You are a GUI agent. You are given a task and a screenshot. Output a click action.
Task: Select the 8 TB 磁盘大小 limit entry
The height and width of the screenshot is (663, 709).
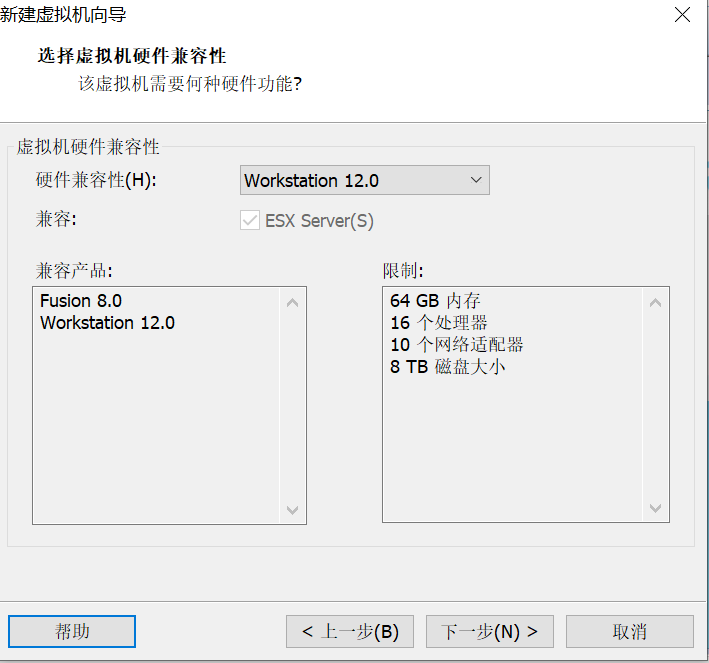point(448,367)
